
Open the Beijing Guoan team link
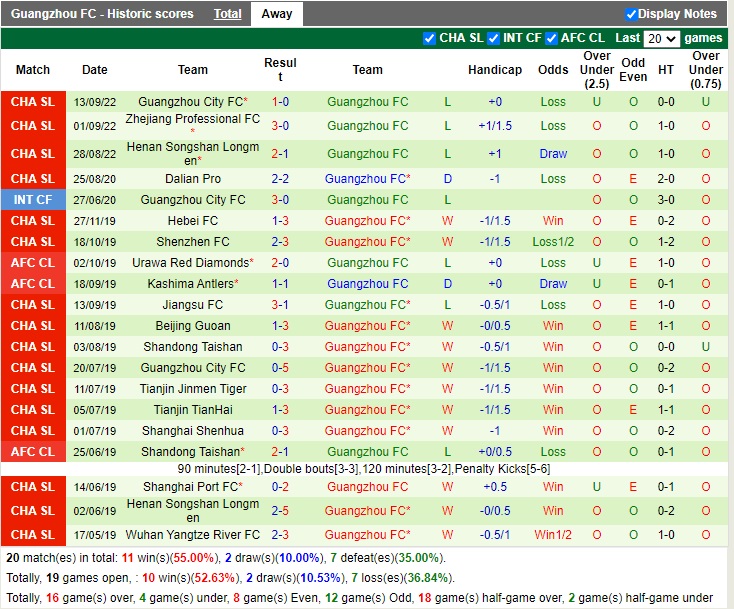(193, 326)
